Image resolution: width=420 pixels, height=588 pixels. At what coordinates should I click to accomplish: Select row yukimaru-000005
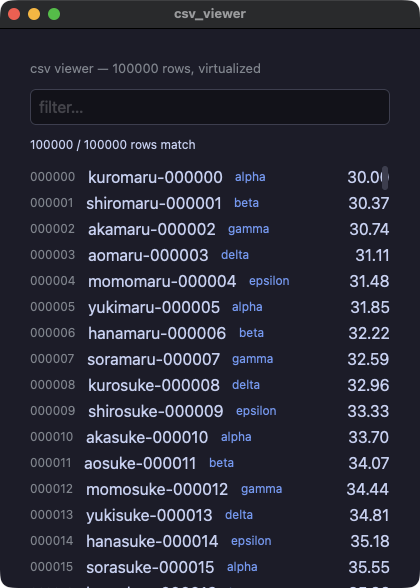click(x=210, y=307)
